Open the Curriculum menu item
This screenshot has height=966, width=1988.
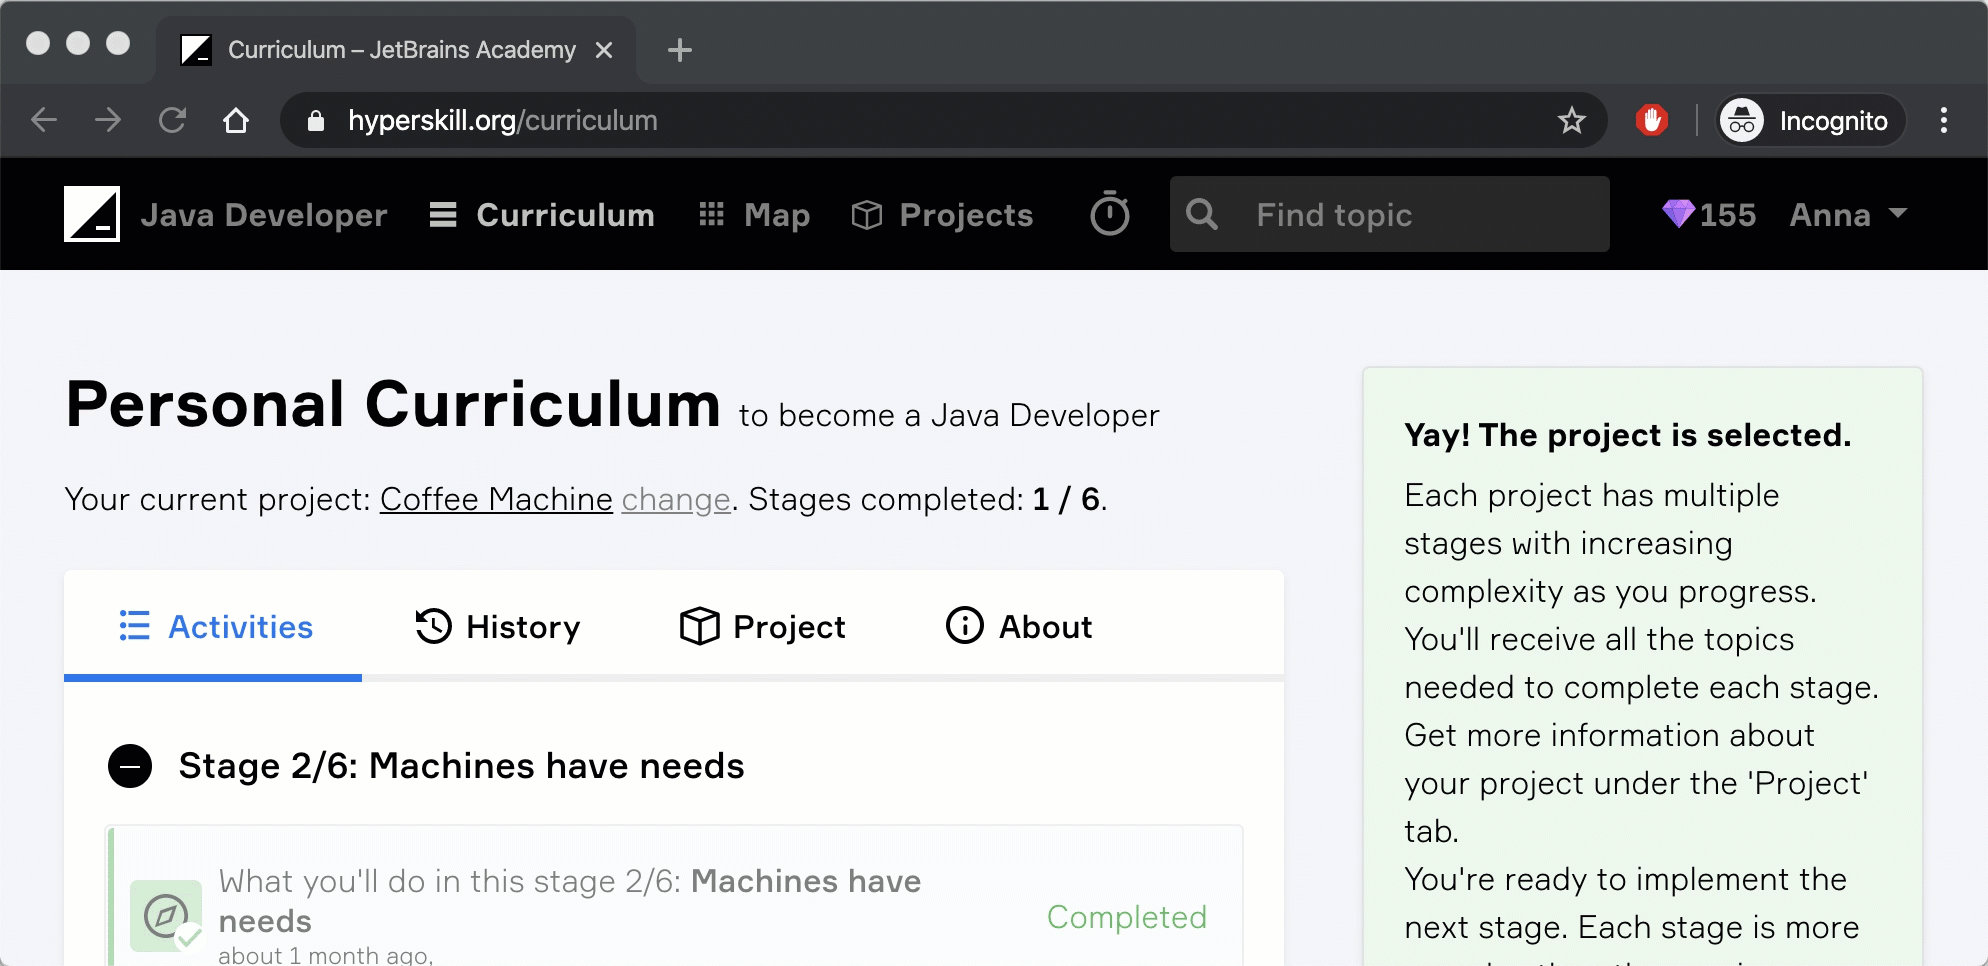tap(542, 215)
